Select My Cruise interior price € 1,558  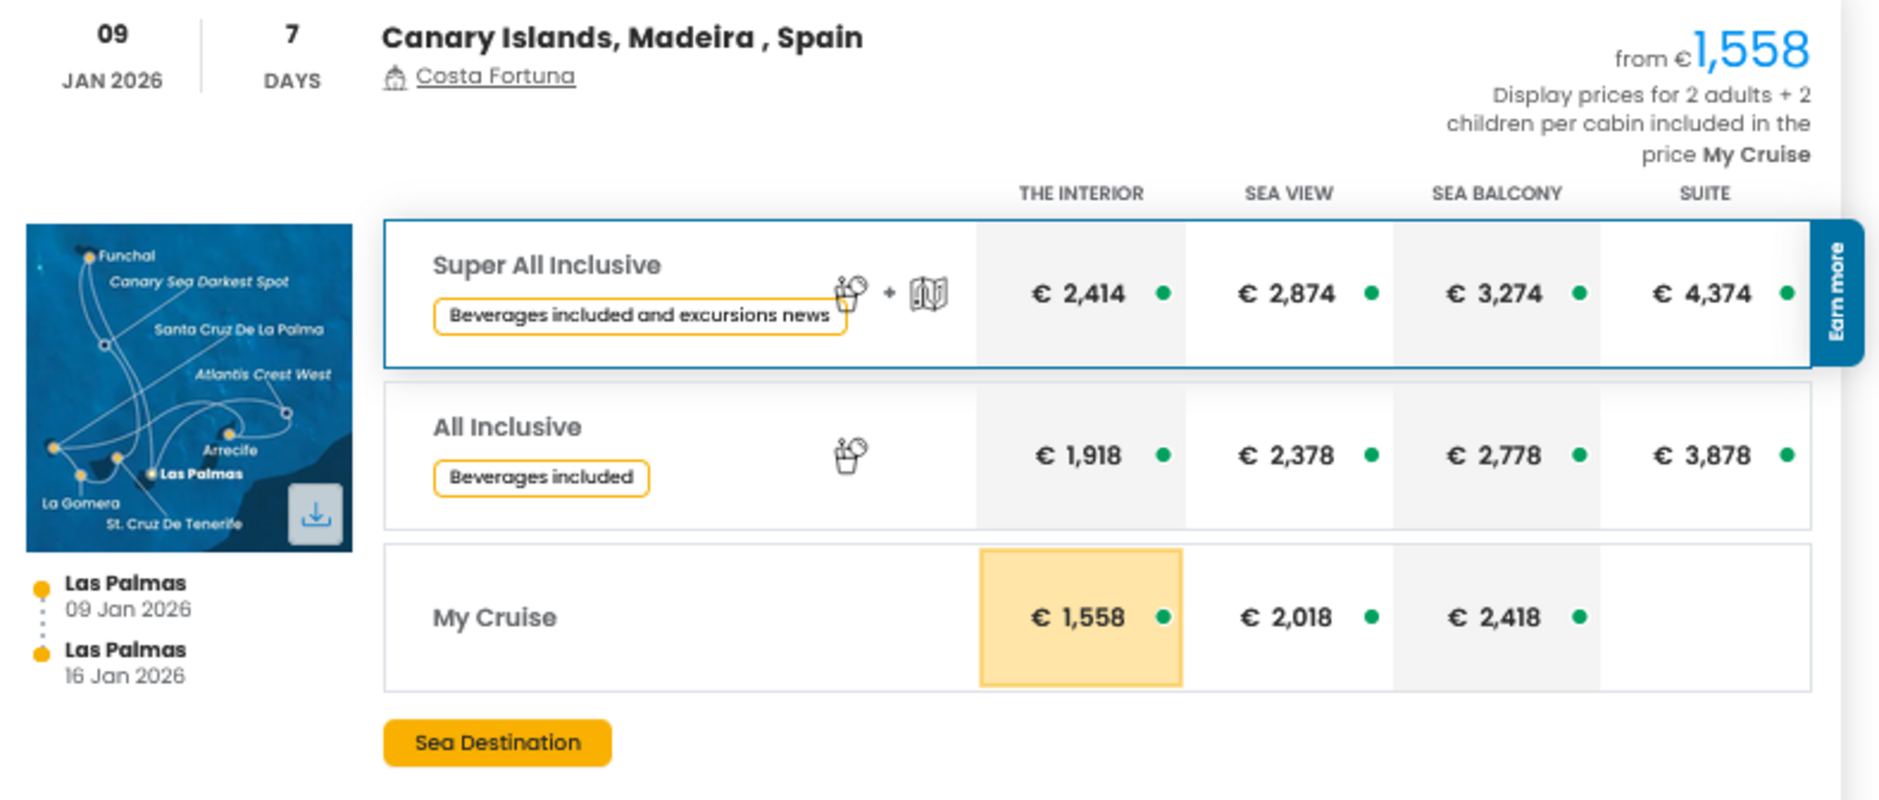click(1080, 617)
